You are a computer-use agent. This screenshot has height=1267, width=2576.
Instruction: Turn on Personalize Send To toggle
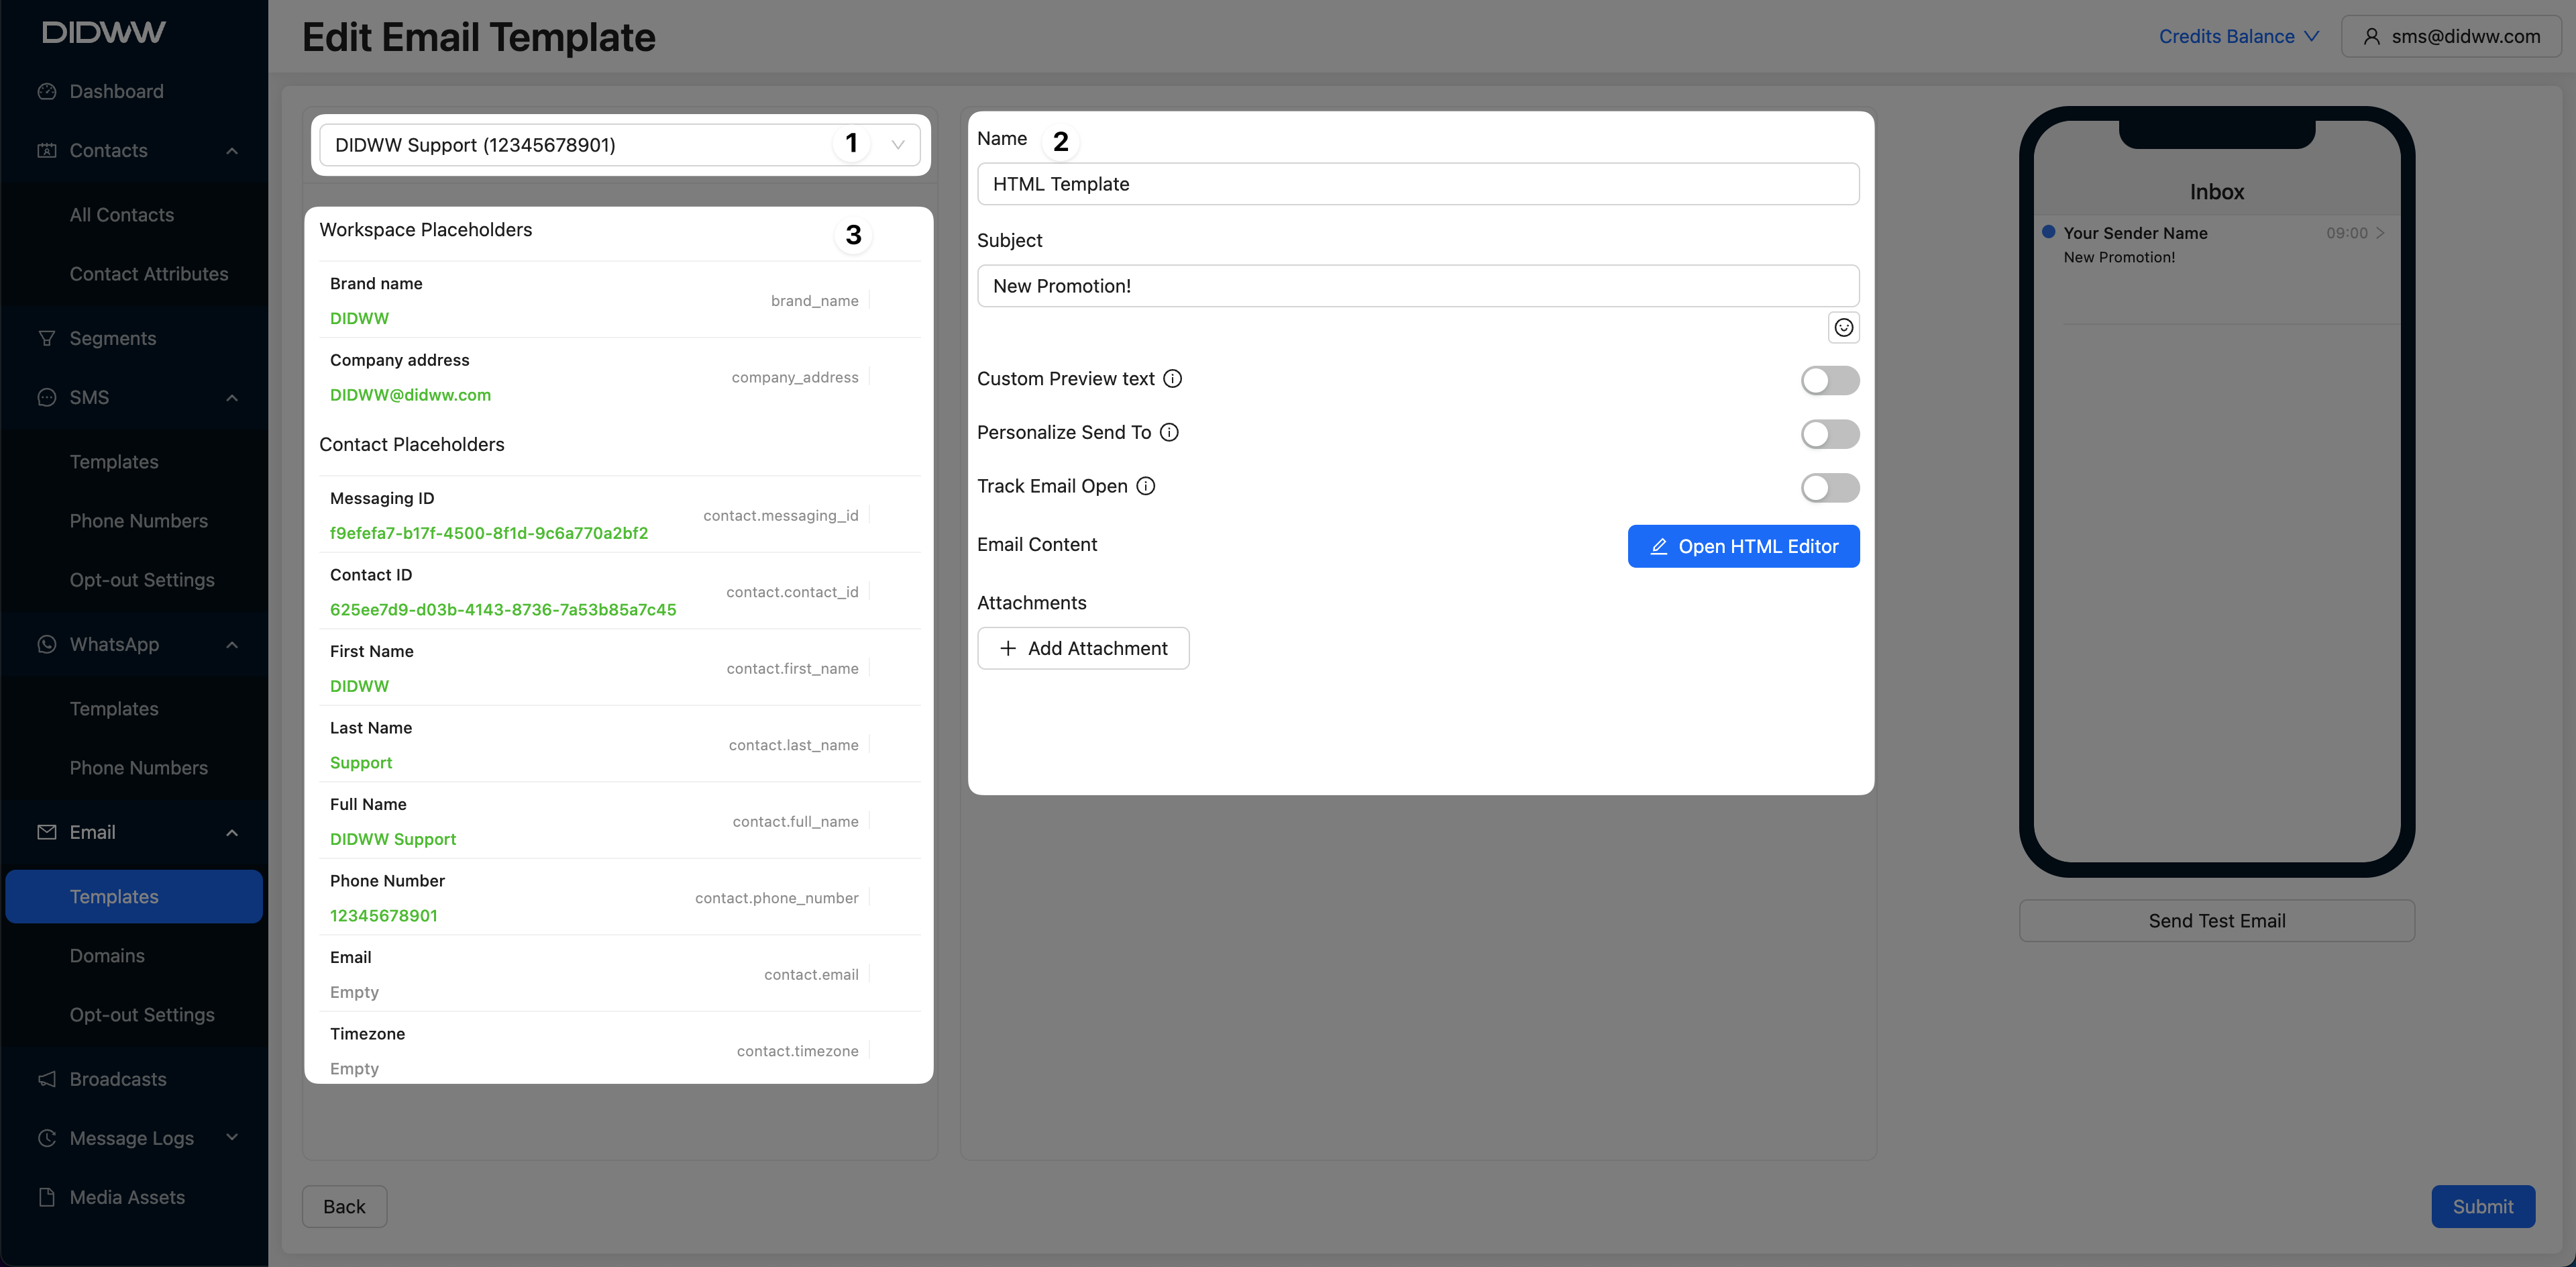tap(1829, 434)
